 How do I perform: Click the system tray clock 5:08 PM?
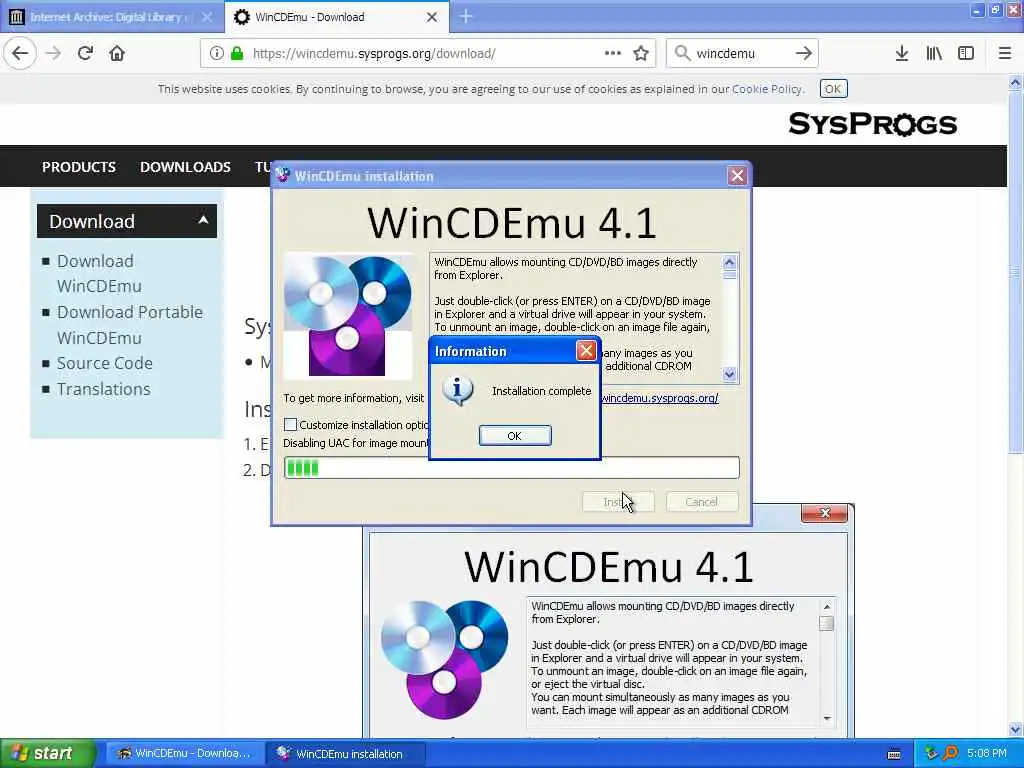click(987, 754)
